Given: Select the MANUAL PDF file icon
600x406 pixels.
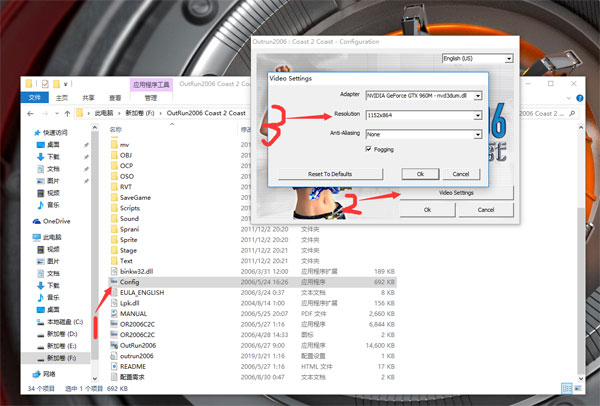Looking at the screenshot, I should click(x=114, y=313).
